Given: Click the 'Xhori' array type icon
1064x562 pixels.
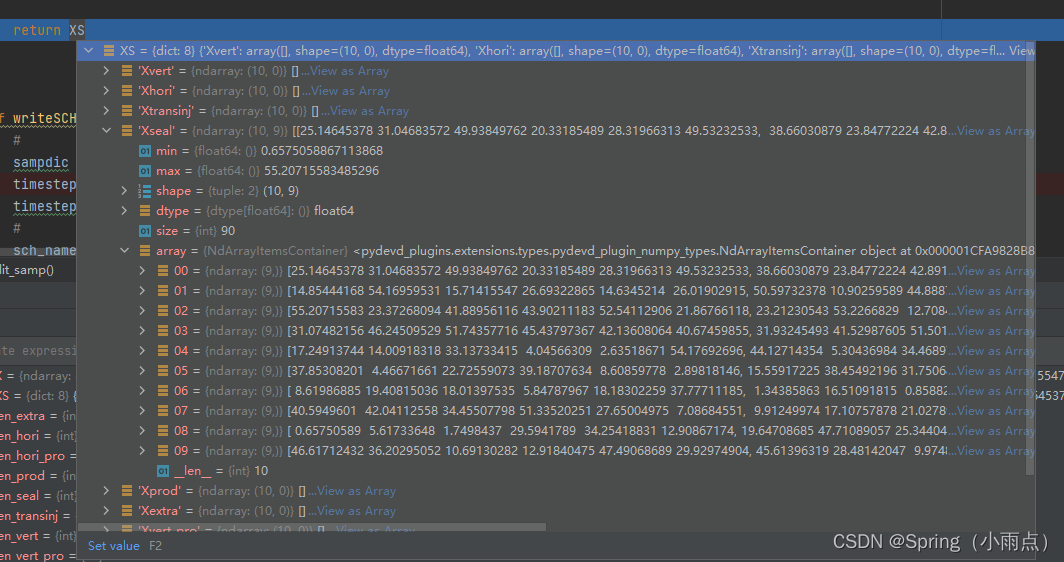Looking at the screenshot, I should tap(127, 90).
